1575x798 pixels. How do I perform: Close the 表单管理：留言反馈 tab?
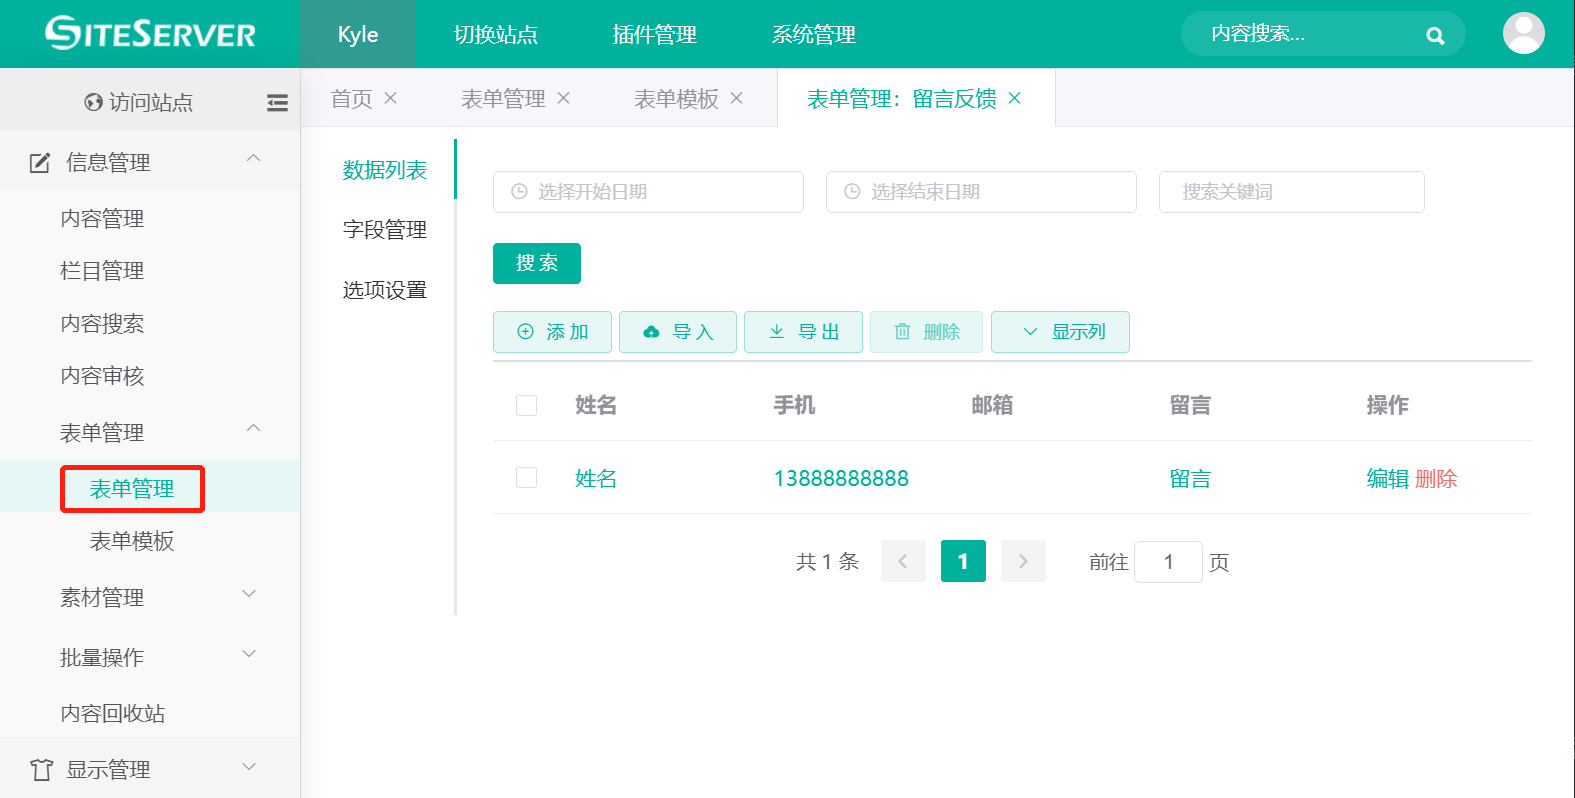1015,98
